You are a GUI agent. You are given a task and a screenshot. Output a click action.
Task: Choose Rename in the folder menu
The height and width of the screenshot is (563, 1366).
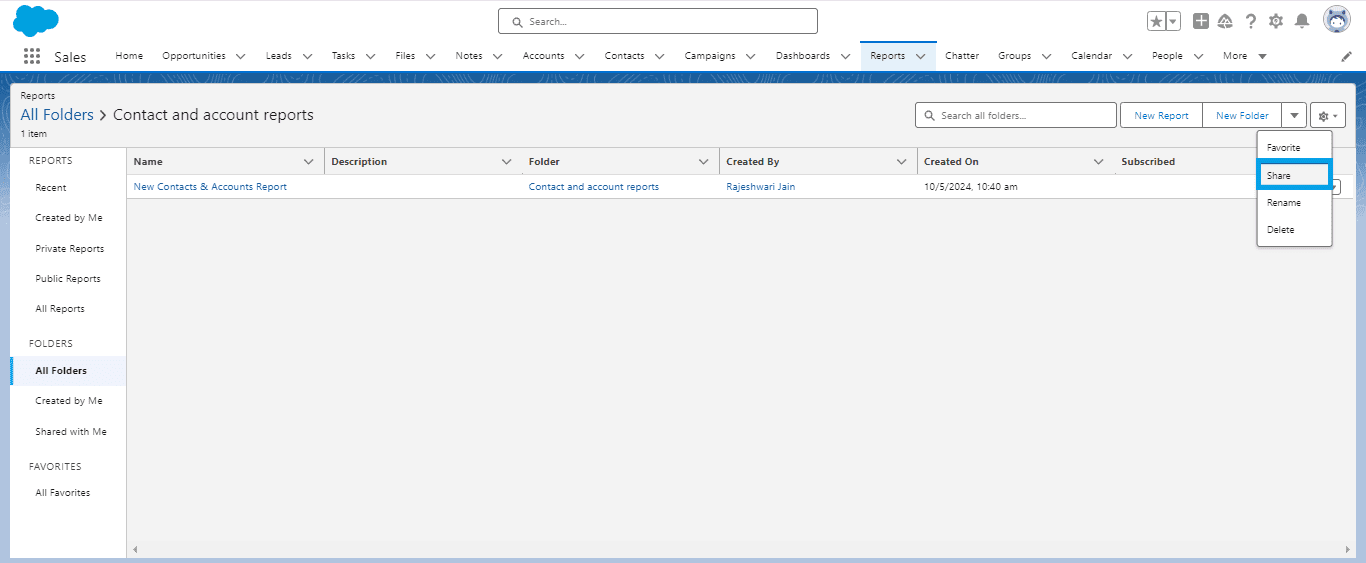[1284, 203]
